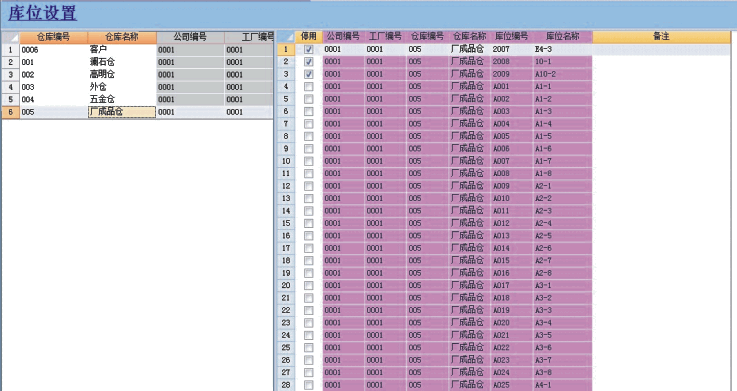Tick 停用 checkbox for location A023

[x=309, y=360]
